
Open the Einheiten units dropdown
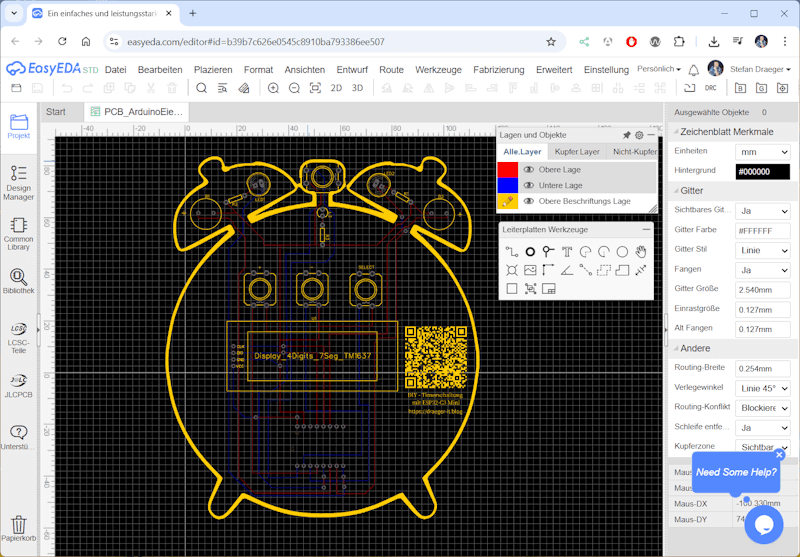pos(762,151)
